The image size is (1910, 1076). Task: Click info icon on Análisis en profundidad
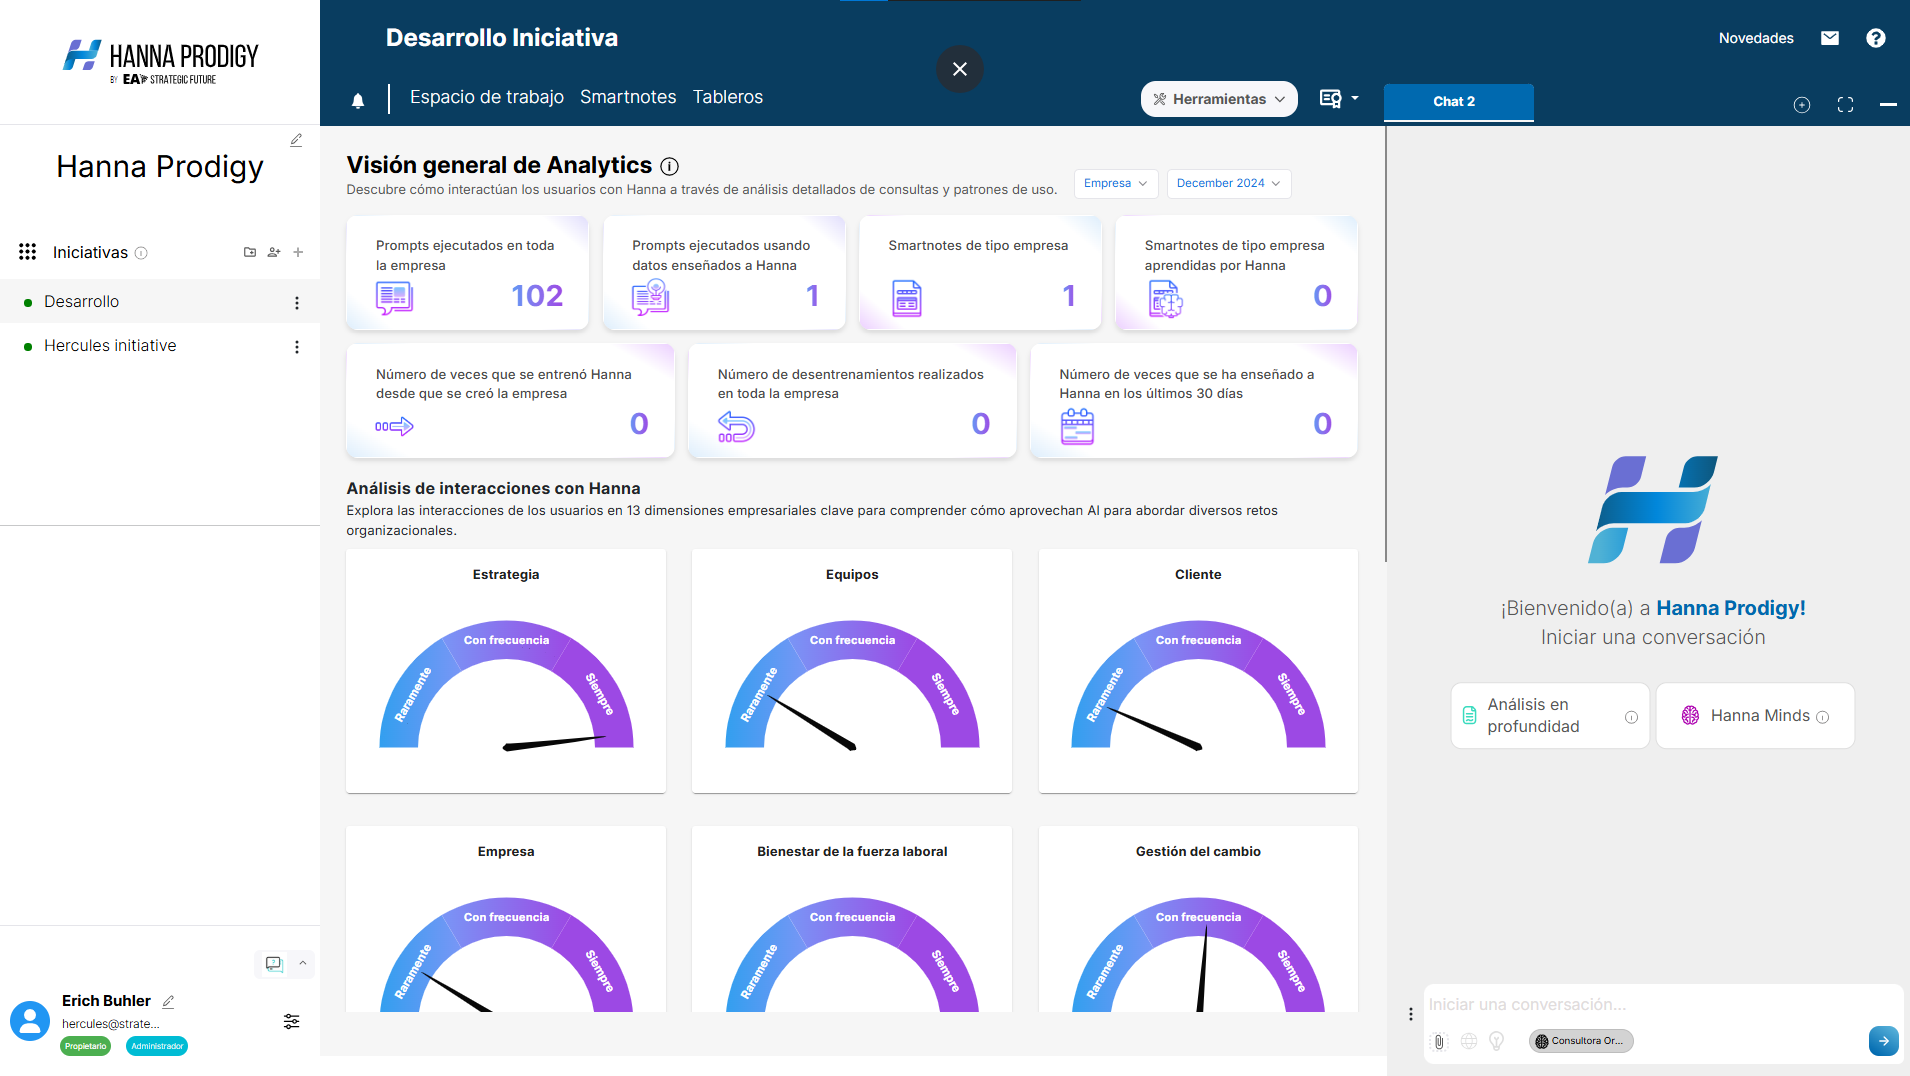click(x=1631, y=717)
